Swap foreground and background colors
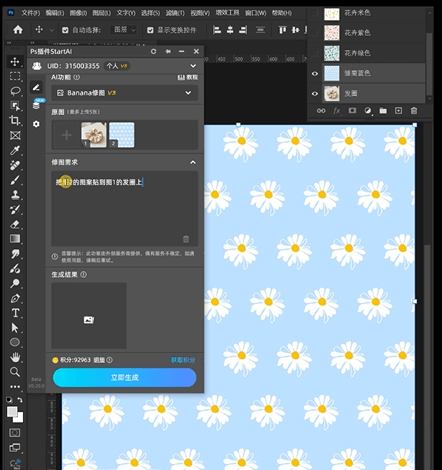Screen dimensions: 442x470 pos(20,400)
